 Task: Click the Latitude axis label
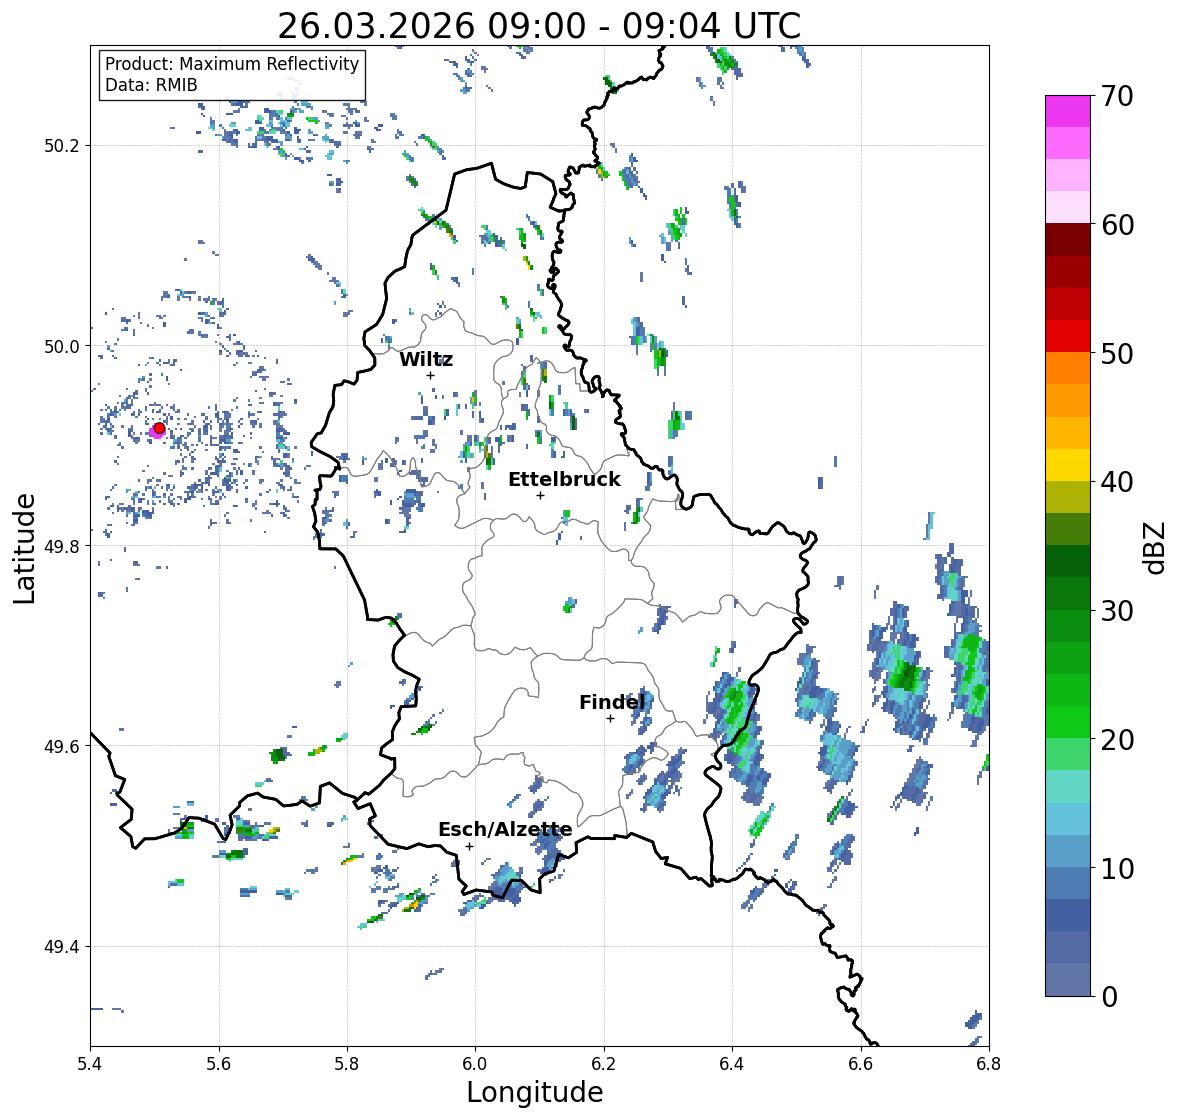25,548
